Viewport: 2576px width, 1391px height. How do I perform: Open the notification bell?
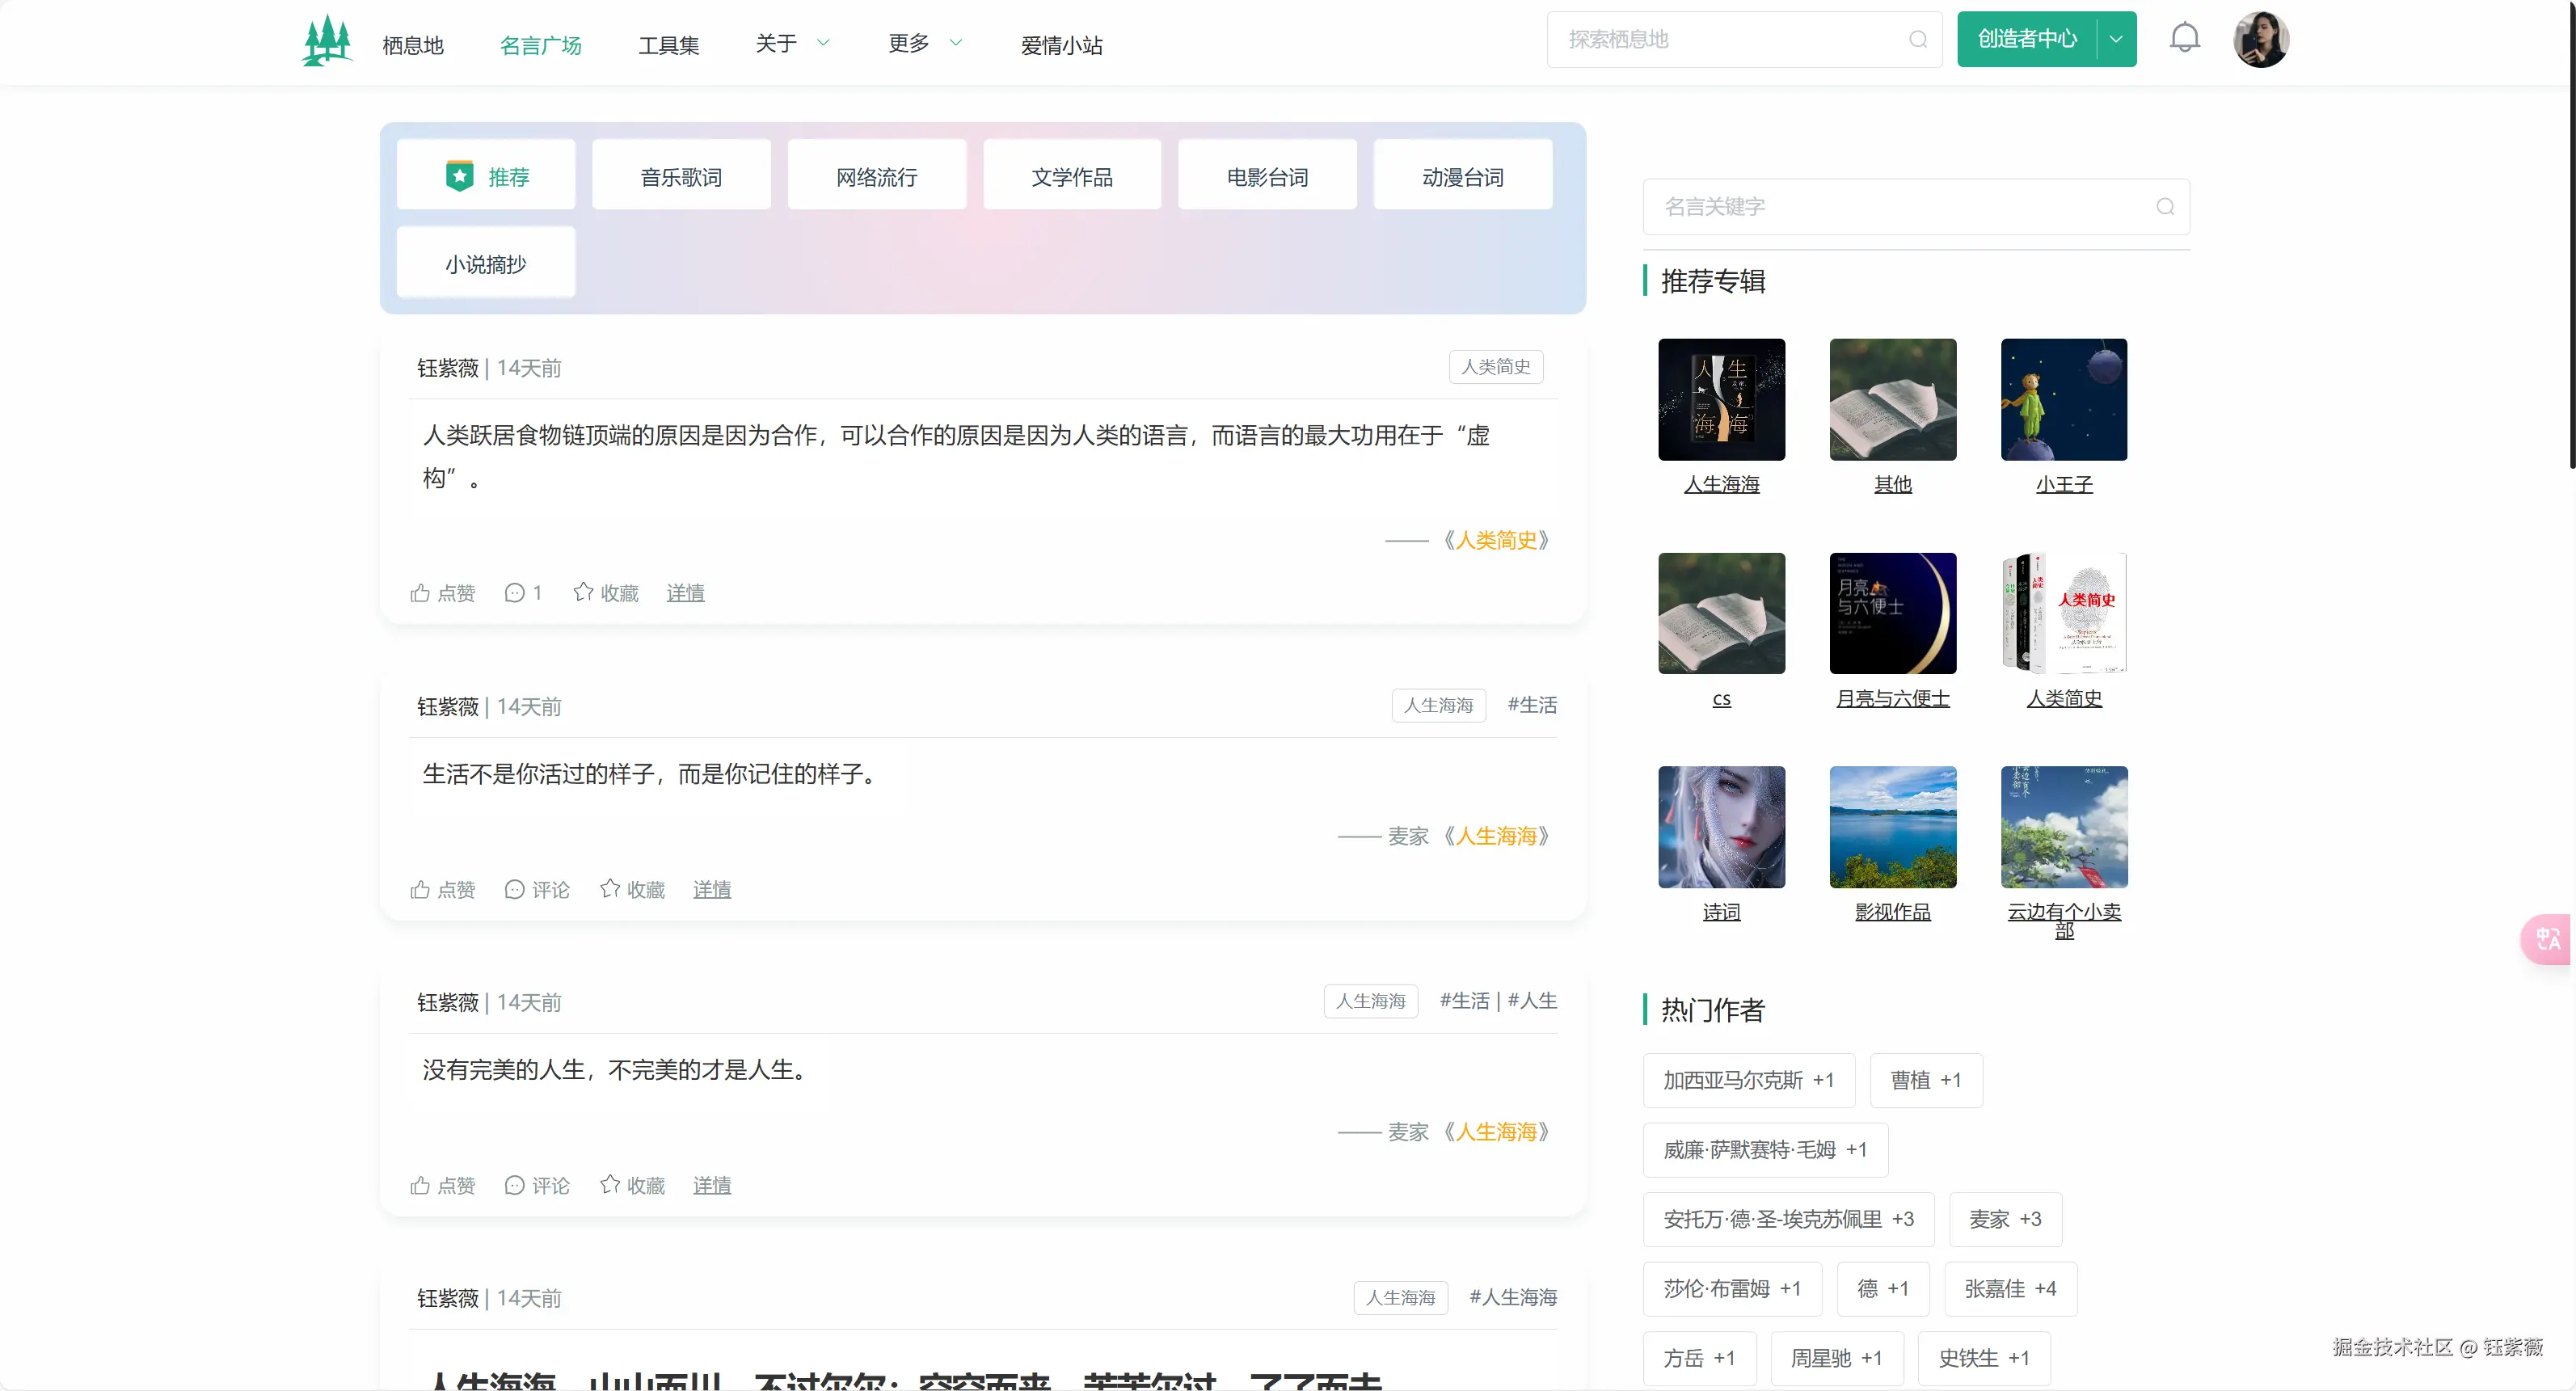[2185, 39]
